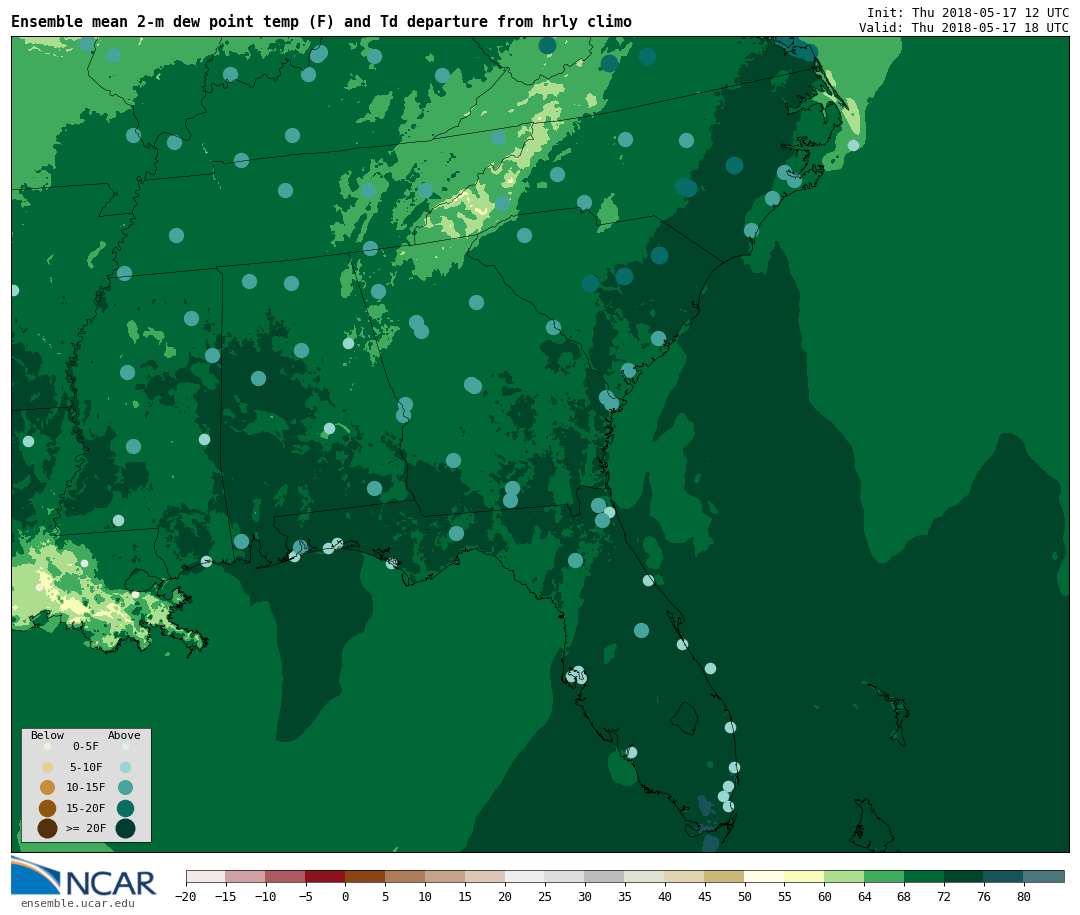Pick the 10 to 15 tan swatch
Image resolution: width=1080 pixels, height=915 pixels.
click(x=446, y=876)
